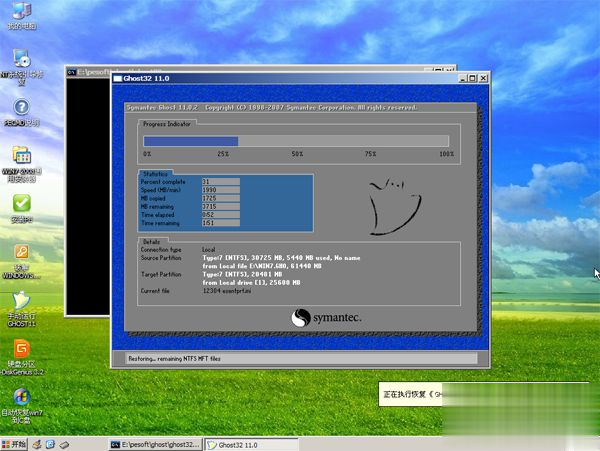Click the 100% marker under progress bar
This screenshot has height=451, width=600.
coord(447,154)
